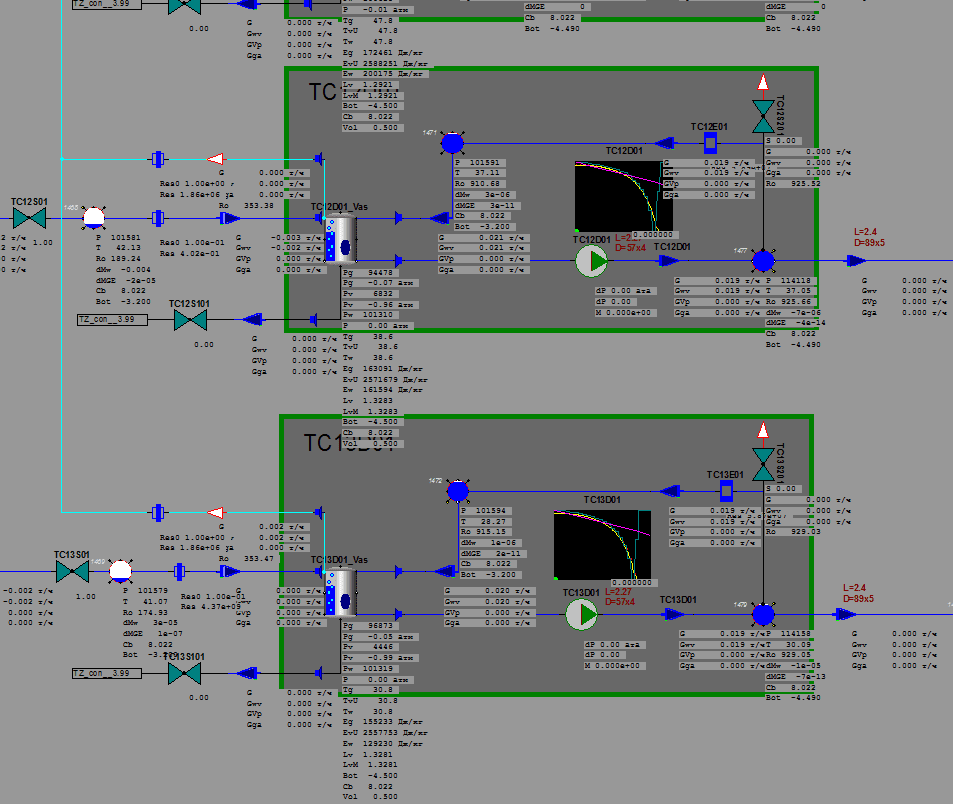Open the TC13D01 pump curve graph
Screen dimensions: 953x804
click(x=602, y=545)
